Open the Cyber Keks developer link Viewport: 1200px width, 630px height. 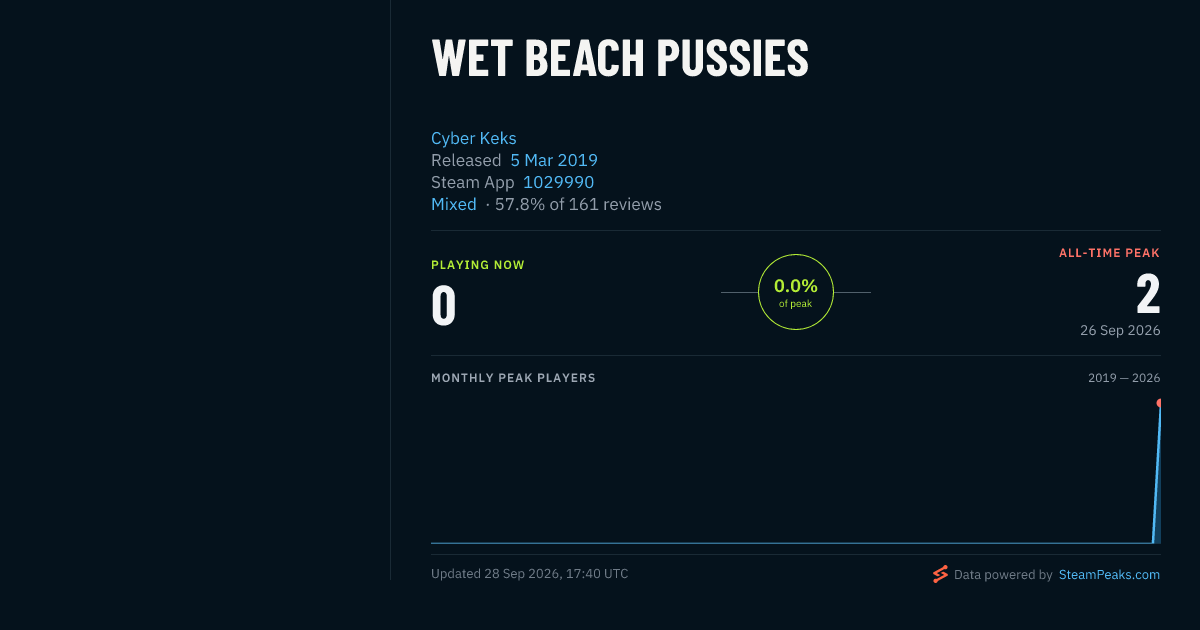pos(474,138)
